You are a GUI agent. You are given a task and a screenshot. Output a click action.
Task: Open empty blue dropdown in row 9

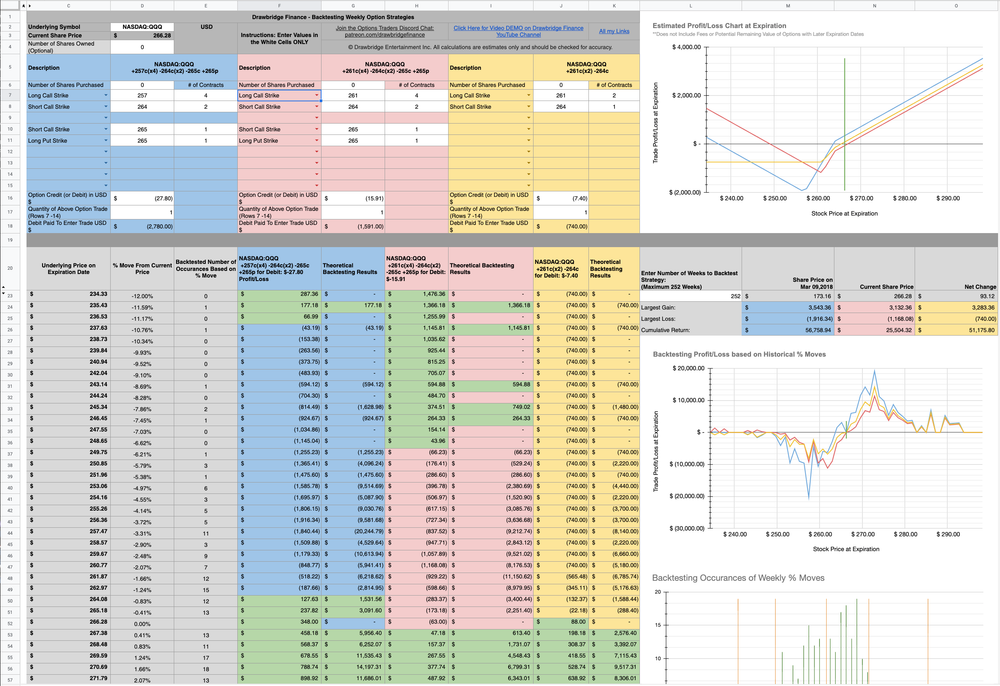106,118
